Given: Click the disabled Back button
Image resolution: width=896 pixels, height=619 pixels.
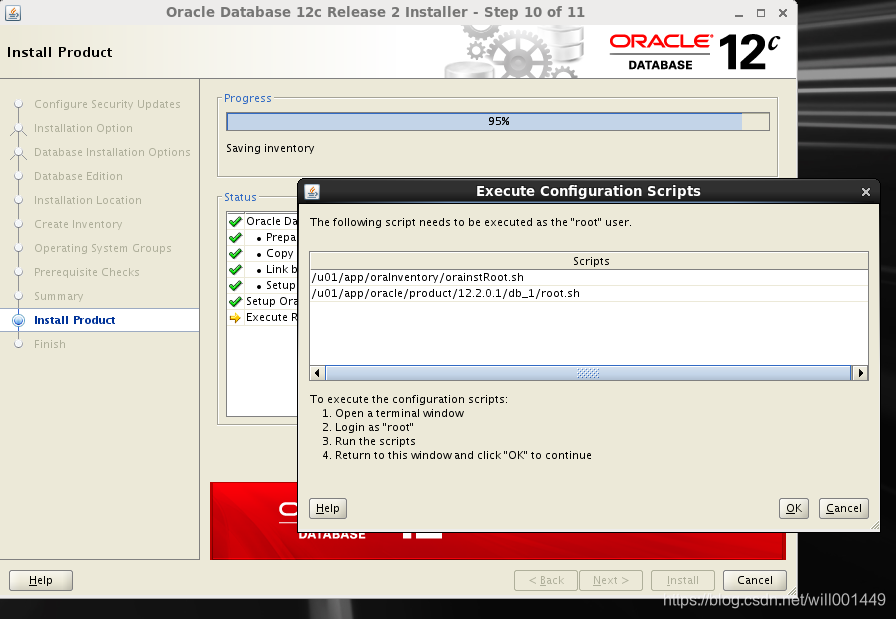Looking at the screenshot, I should [x=546, y=580].
